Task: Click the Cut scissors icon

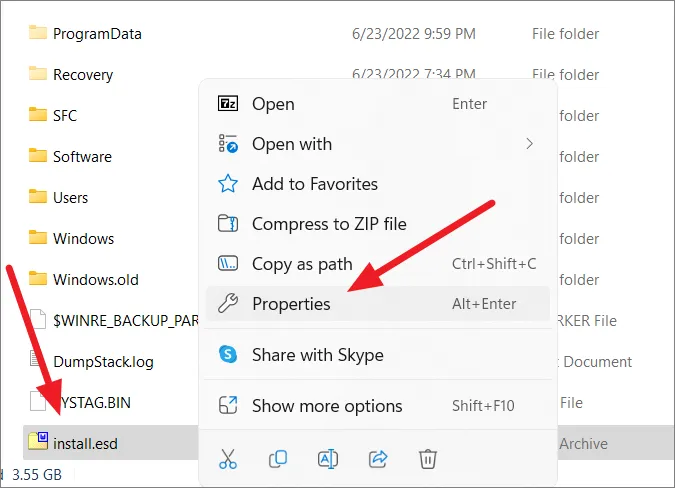Action: [x=228, y=459]
